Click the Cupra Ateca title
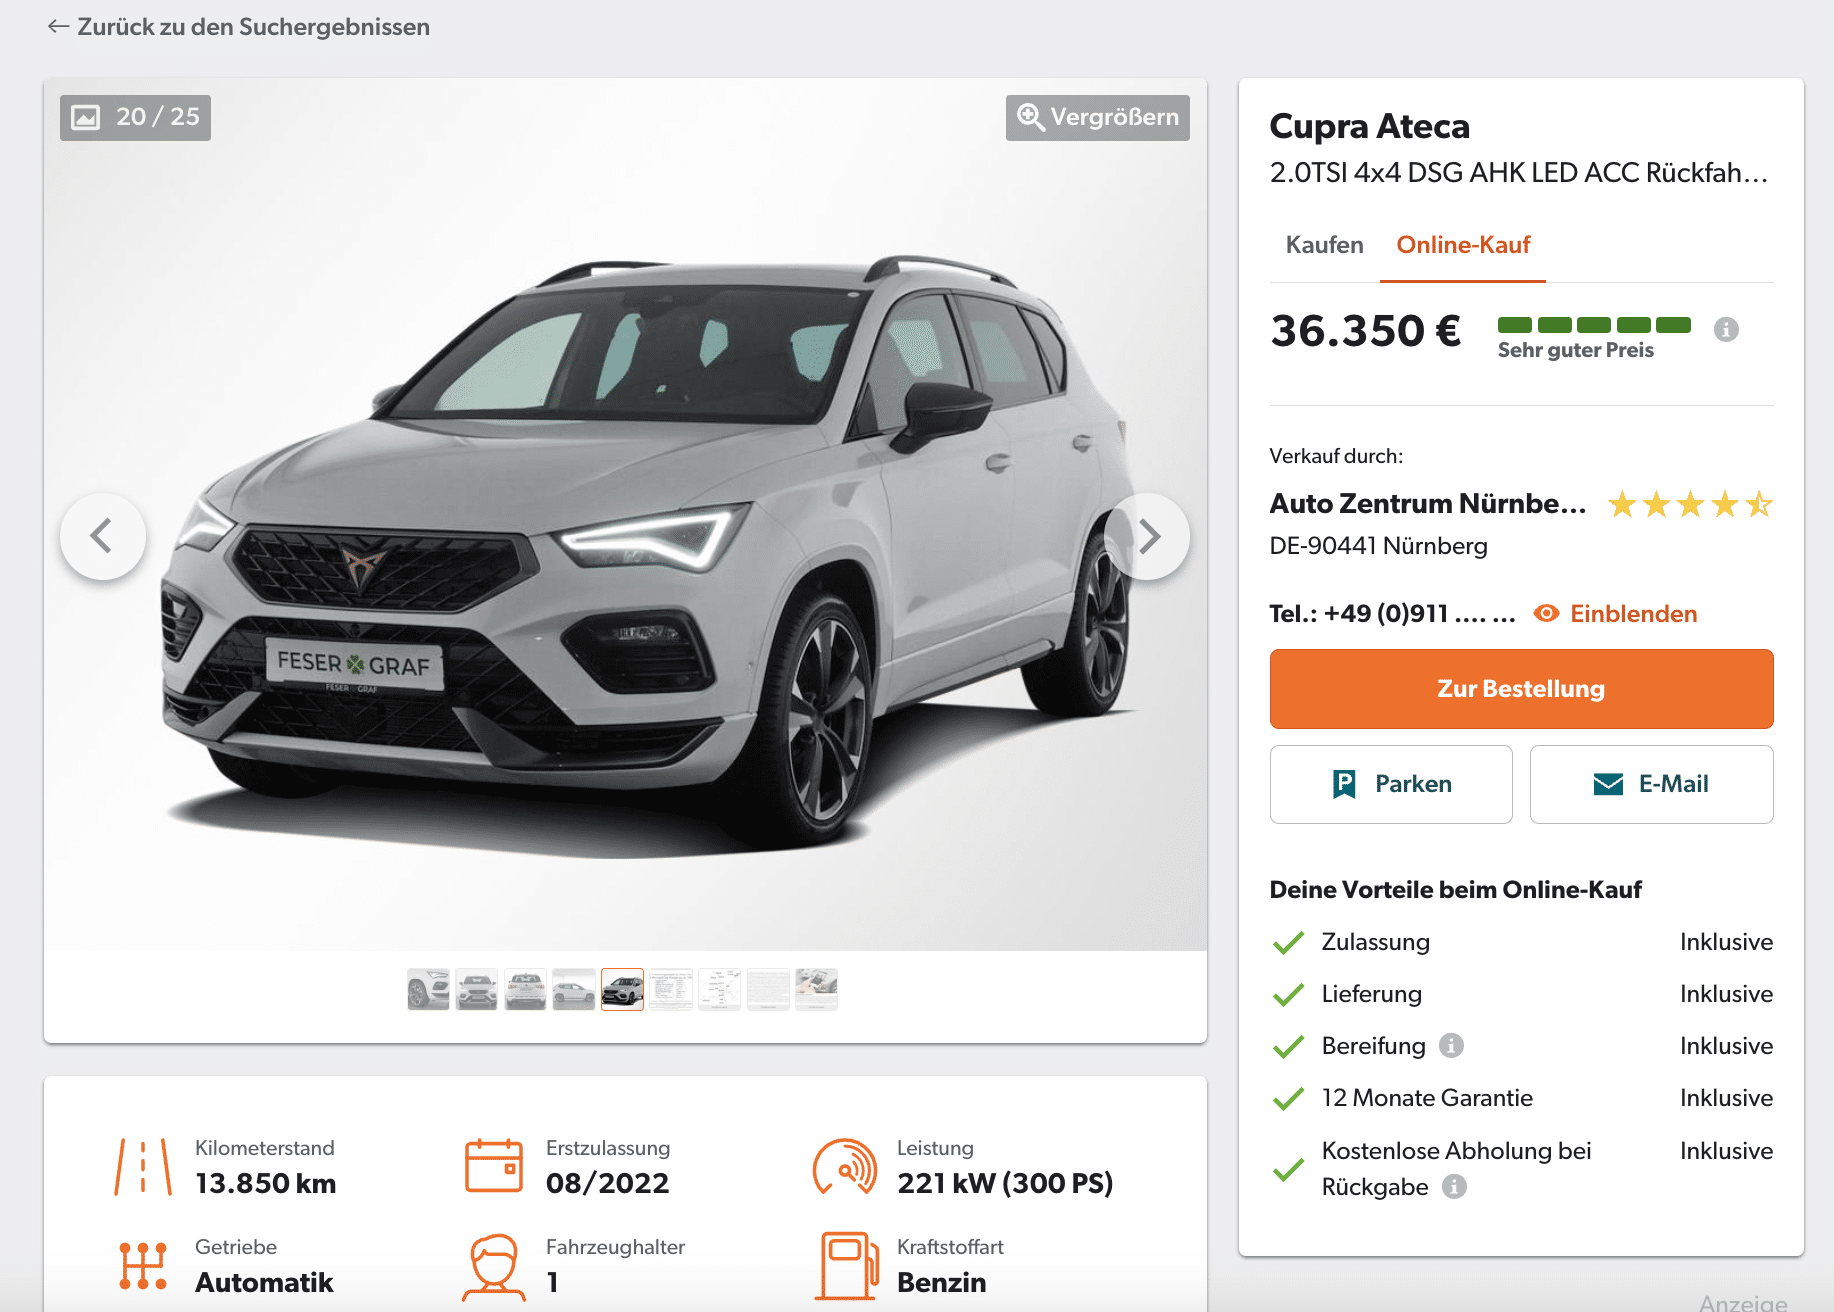Image resolution: width=1834 pixels, height=1312 pixels. tap(1370, 127)
